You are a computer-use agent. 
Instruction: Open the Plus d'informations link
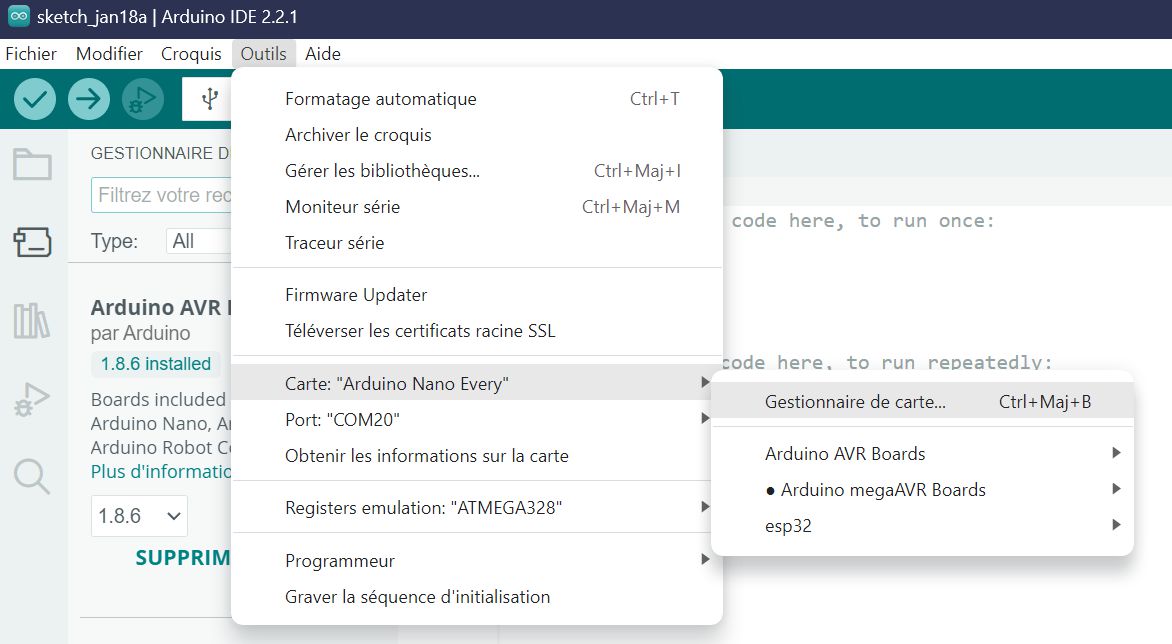point(161,471)
